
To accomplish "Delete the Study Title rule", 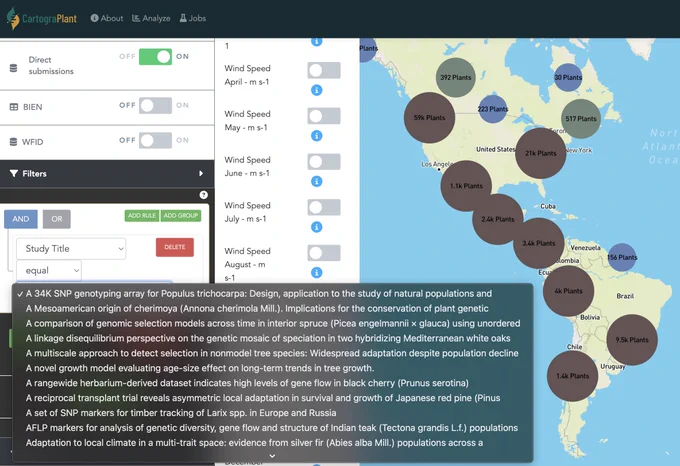I will (175, 247).
